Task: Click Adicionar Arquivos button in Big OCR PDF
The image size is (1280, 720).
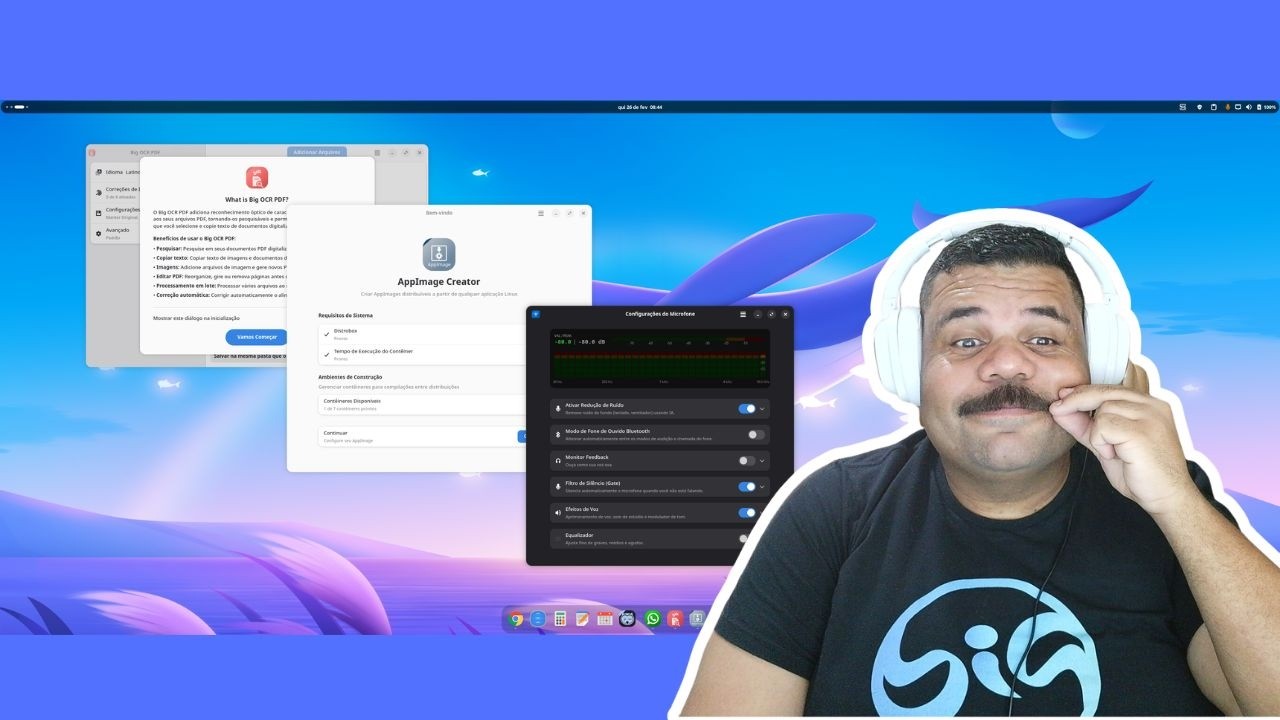Action: coord(317,152)
